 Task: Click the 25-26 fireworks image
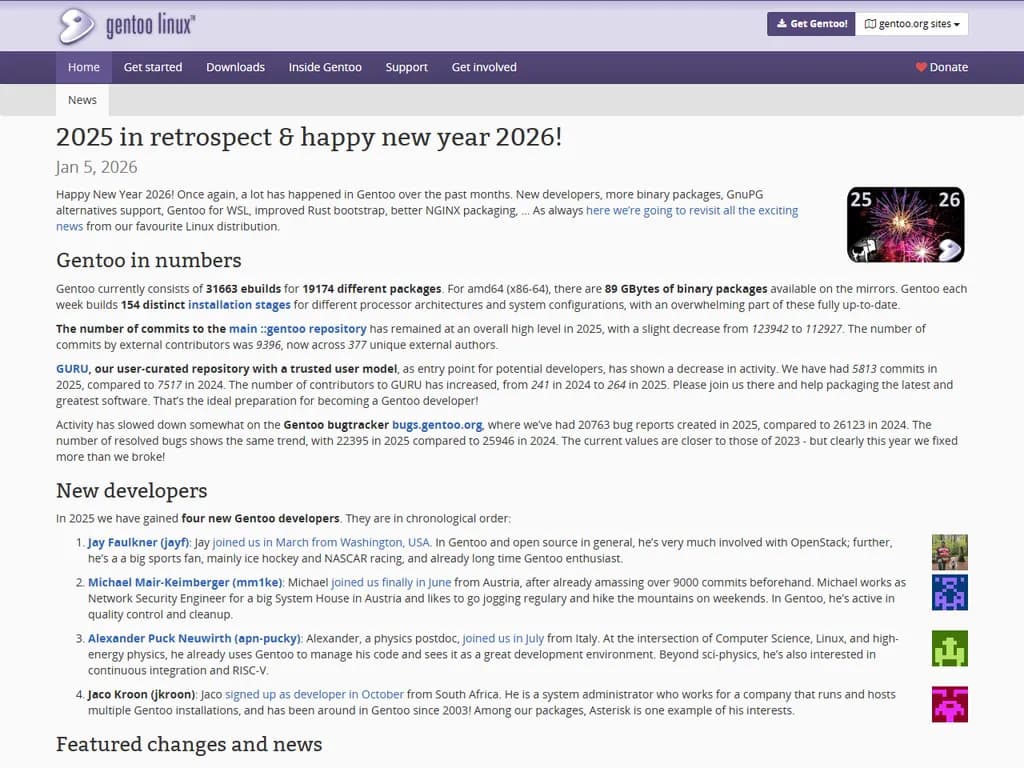coord(905,223)
